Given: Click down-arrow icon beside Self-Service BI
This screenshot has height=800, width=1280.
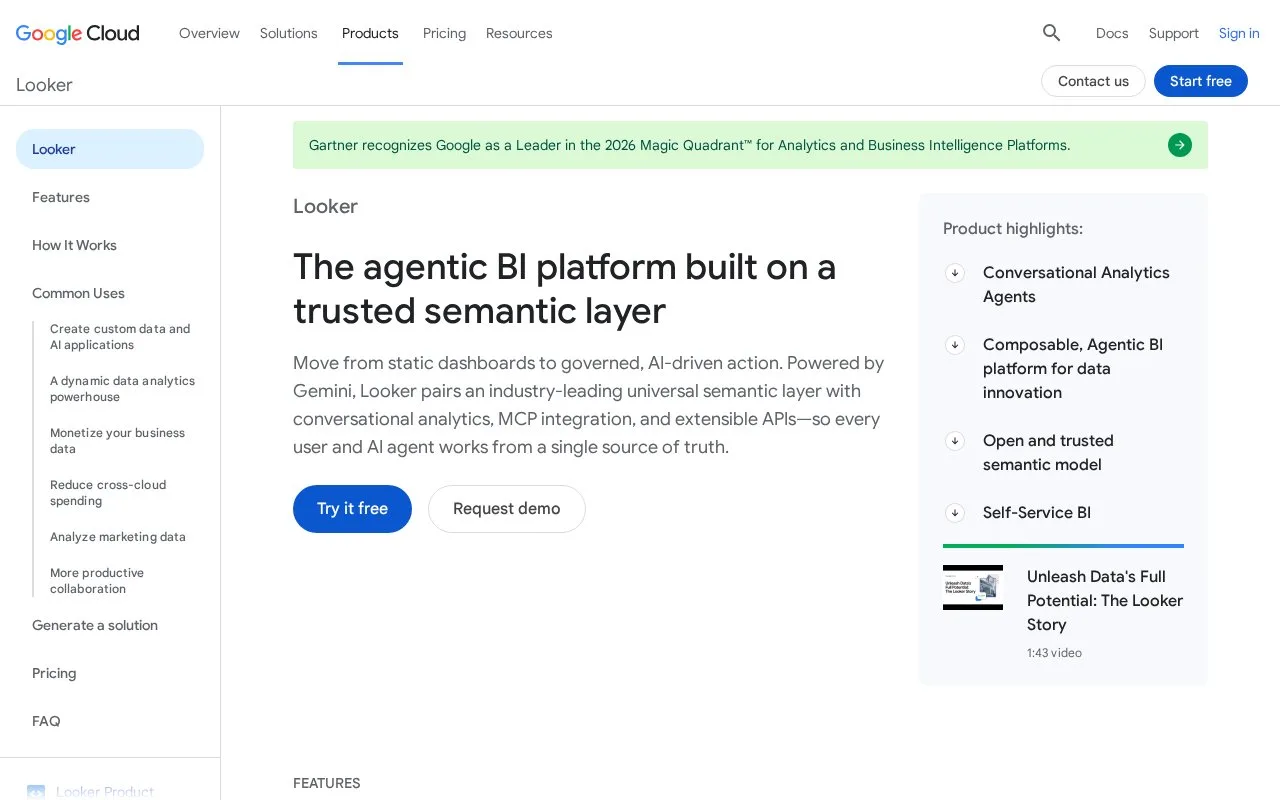Looking at the screenshot, I should pyautogui.click(x=955, y=512).
